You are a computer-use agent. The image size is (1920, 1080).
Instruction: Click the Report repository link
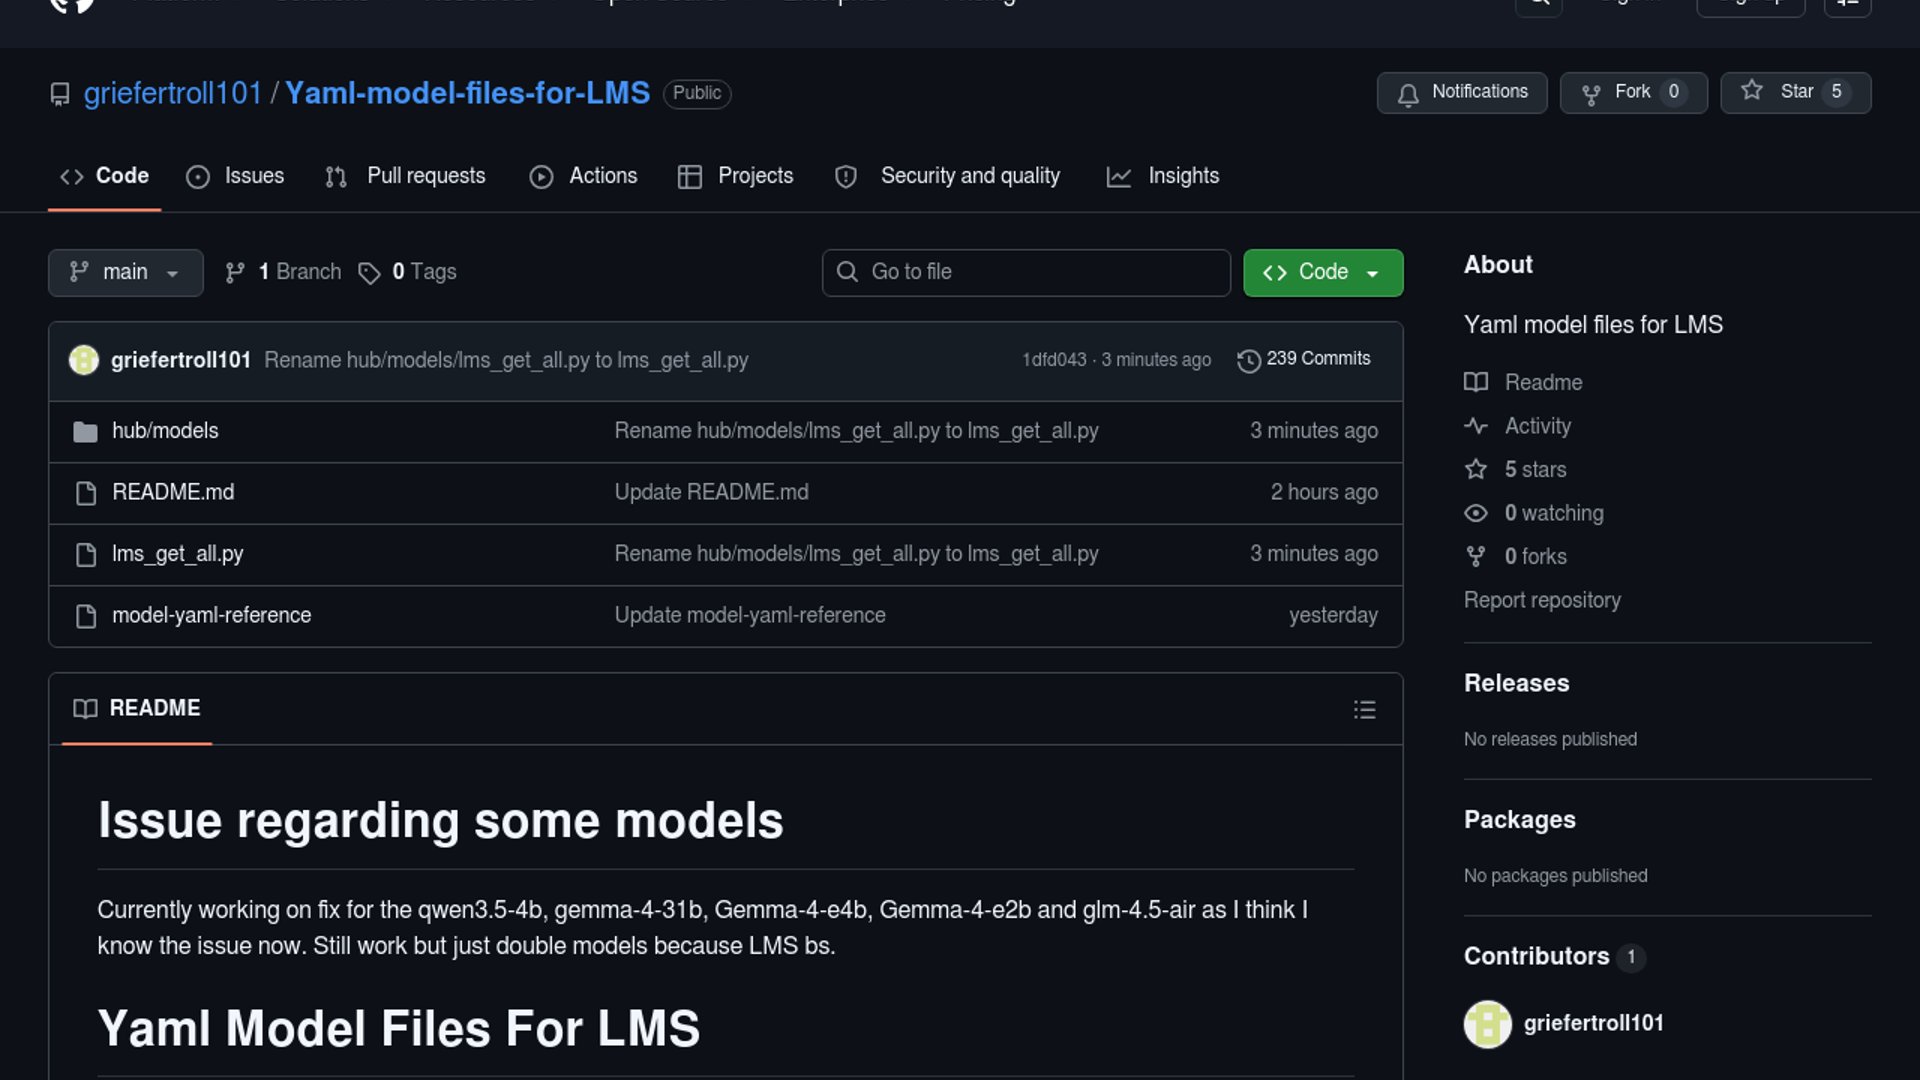point(1541,600)
